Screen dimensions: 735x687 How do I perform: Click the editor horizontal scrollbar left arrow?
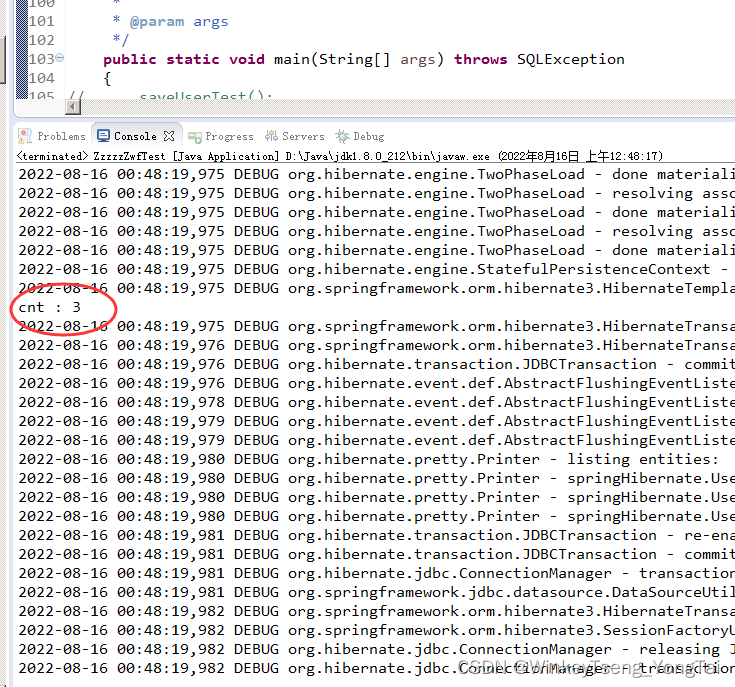pyautogui.click(x=73, y=107)
